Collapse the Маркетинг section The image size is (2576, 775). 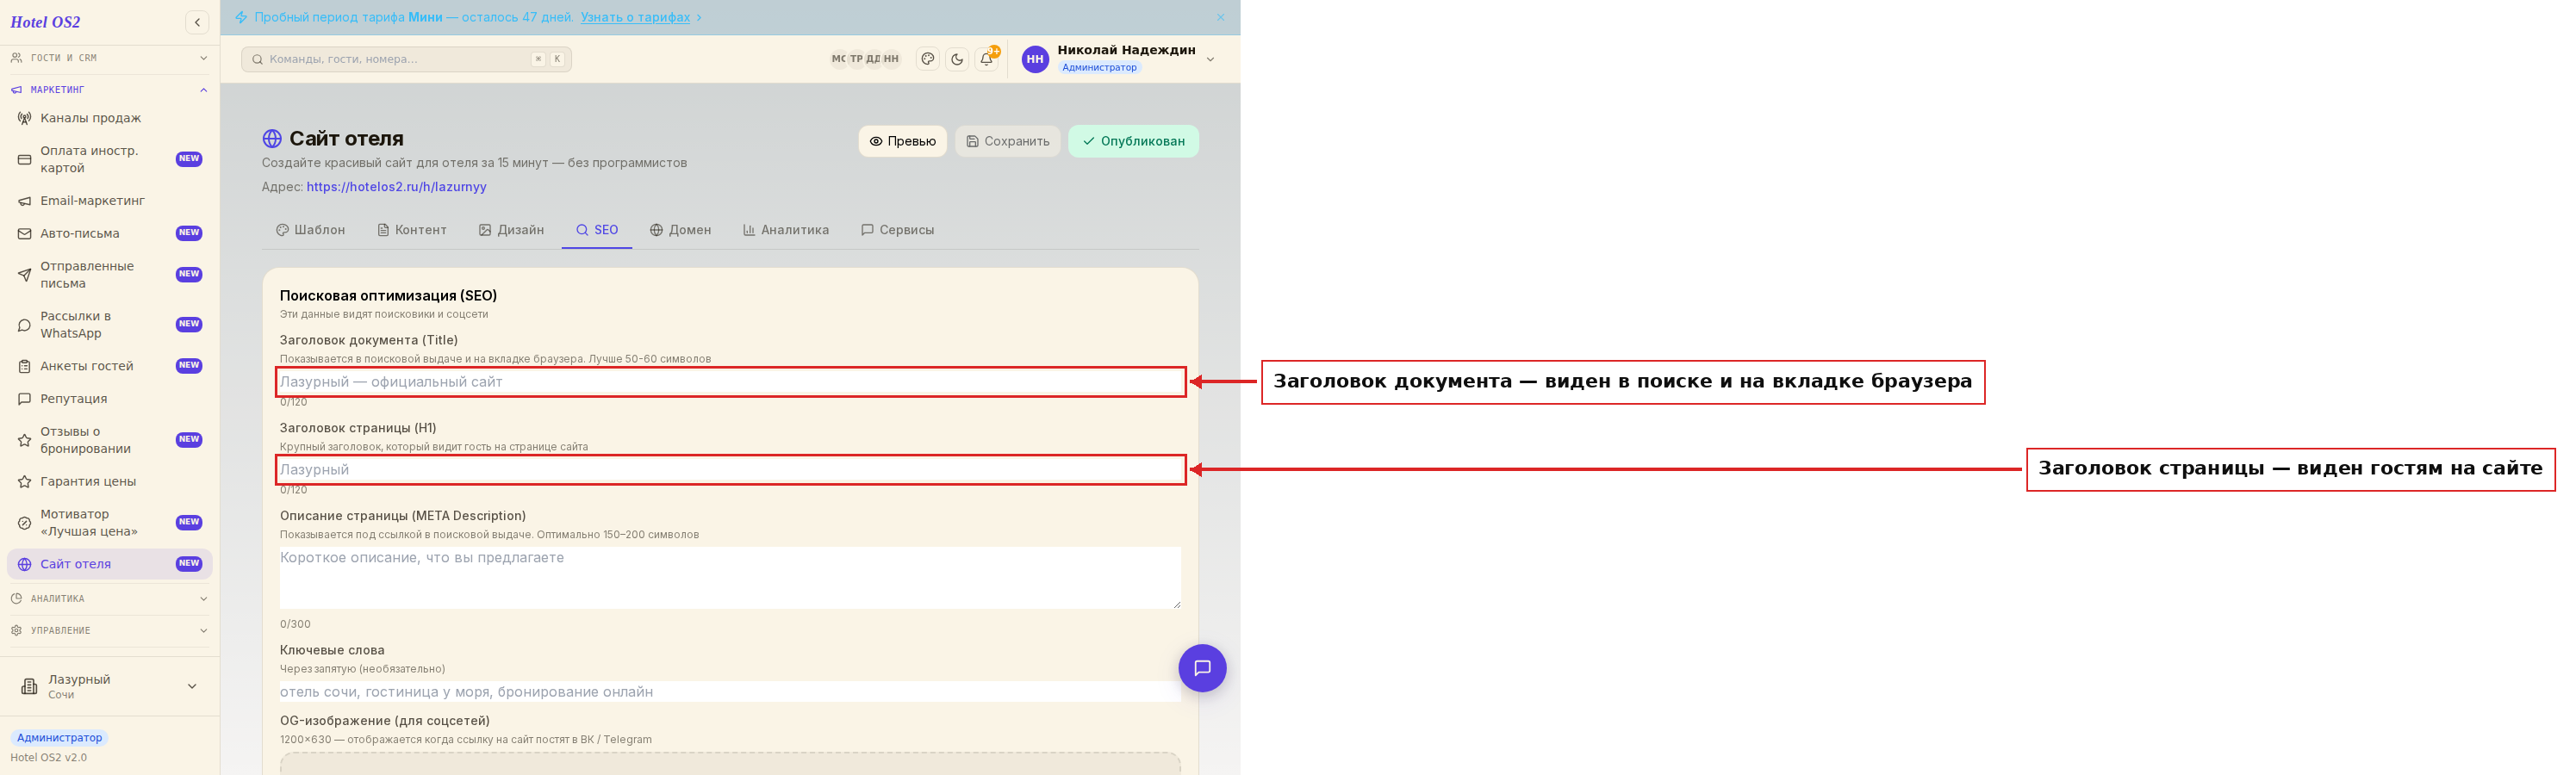coord(110,90)
